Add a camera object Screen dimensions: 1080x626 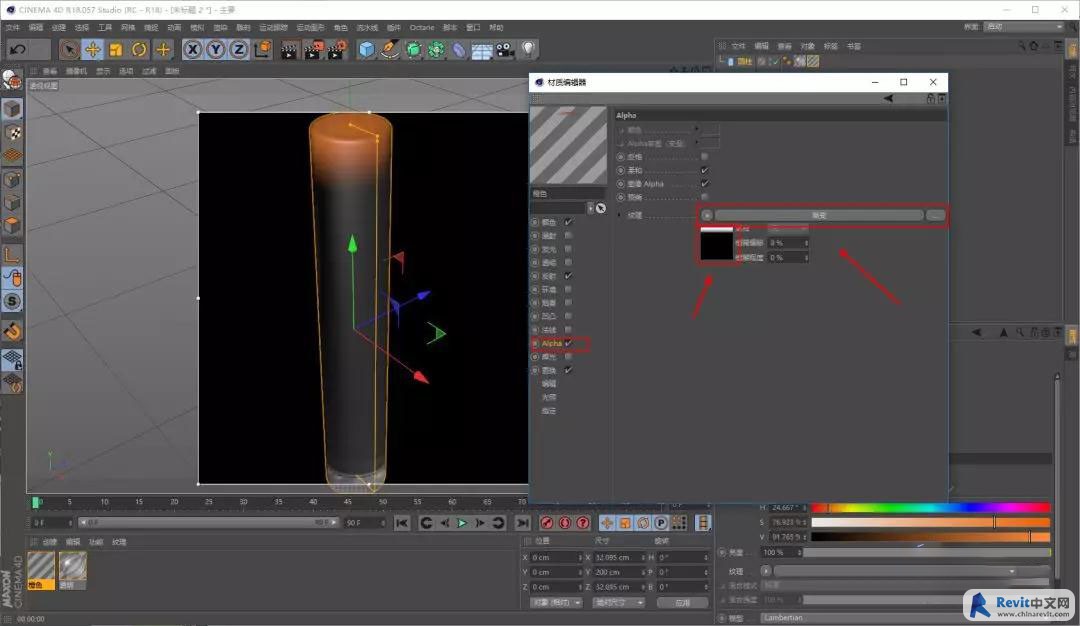pos(505,49)
